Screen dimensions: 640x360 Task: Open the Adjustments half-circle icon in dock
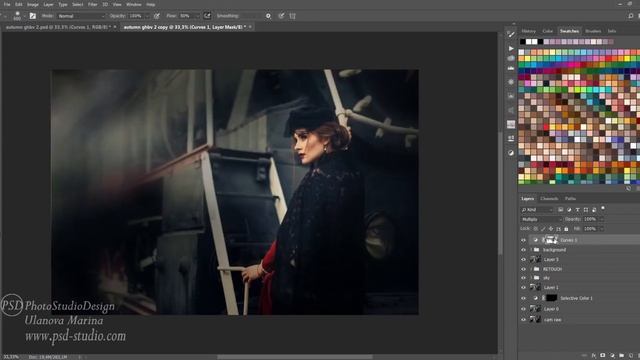[x=511, y=153]
